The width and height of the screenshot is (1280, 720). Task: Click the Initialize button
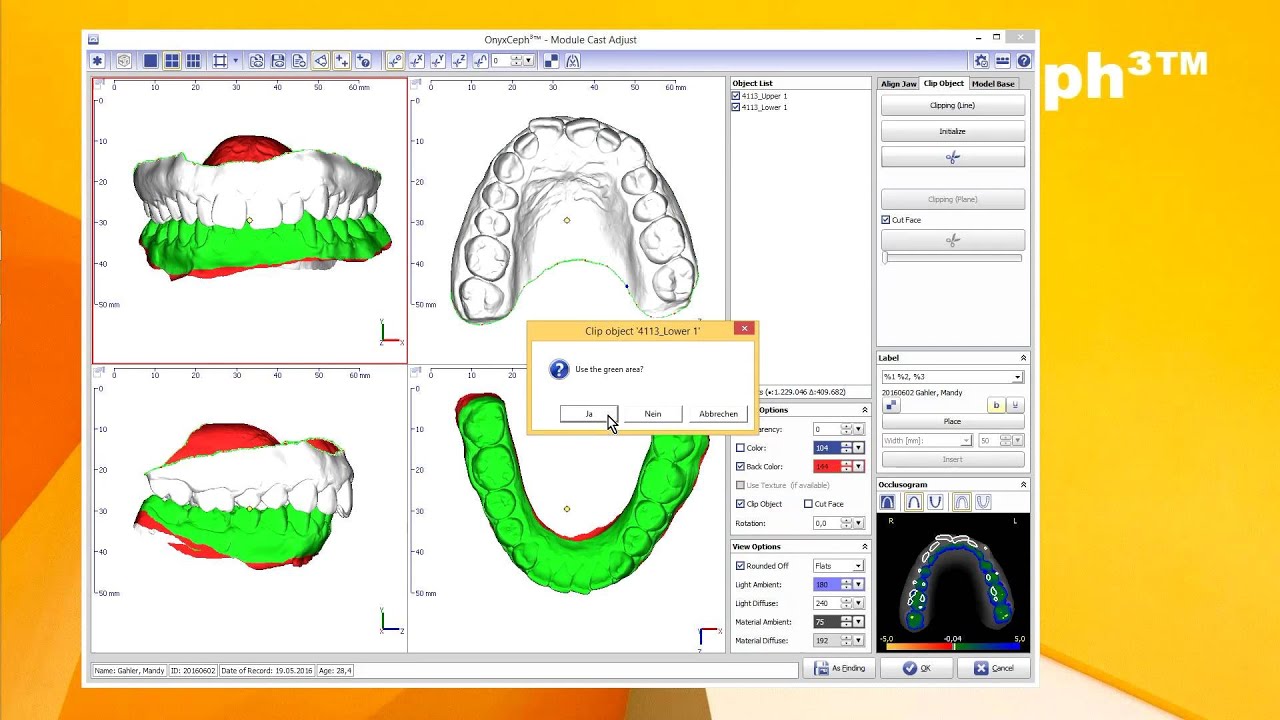[x=952, y=131]
